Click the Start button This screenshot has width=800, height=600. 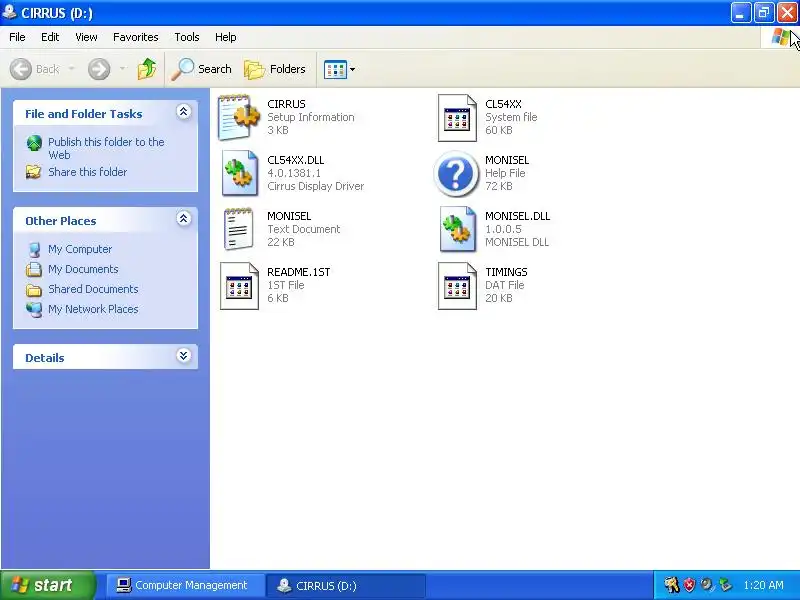pyautogui.click(x=48, y=585)
